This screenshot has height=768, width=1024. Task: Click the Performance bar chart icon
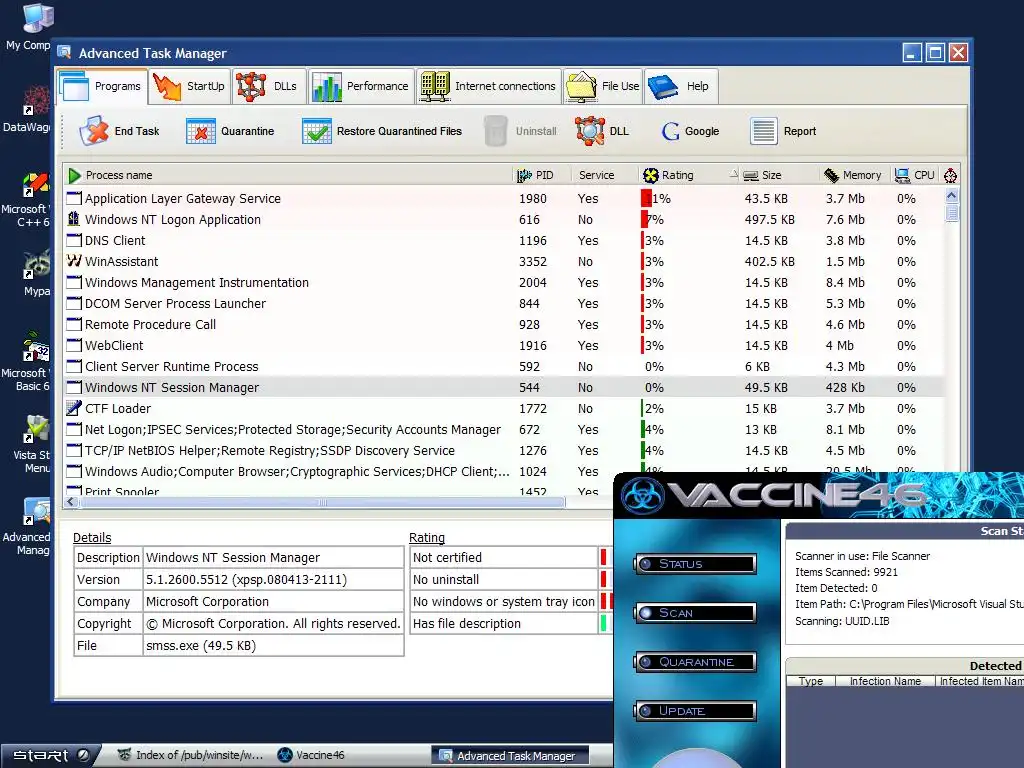pyautogui.click(x=327, y=87)
